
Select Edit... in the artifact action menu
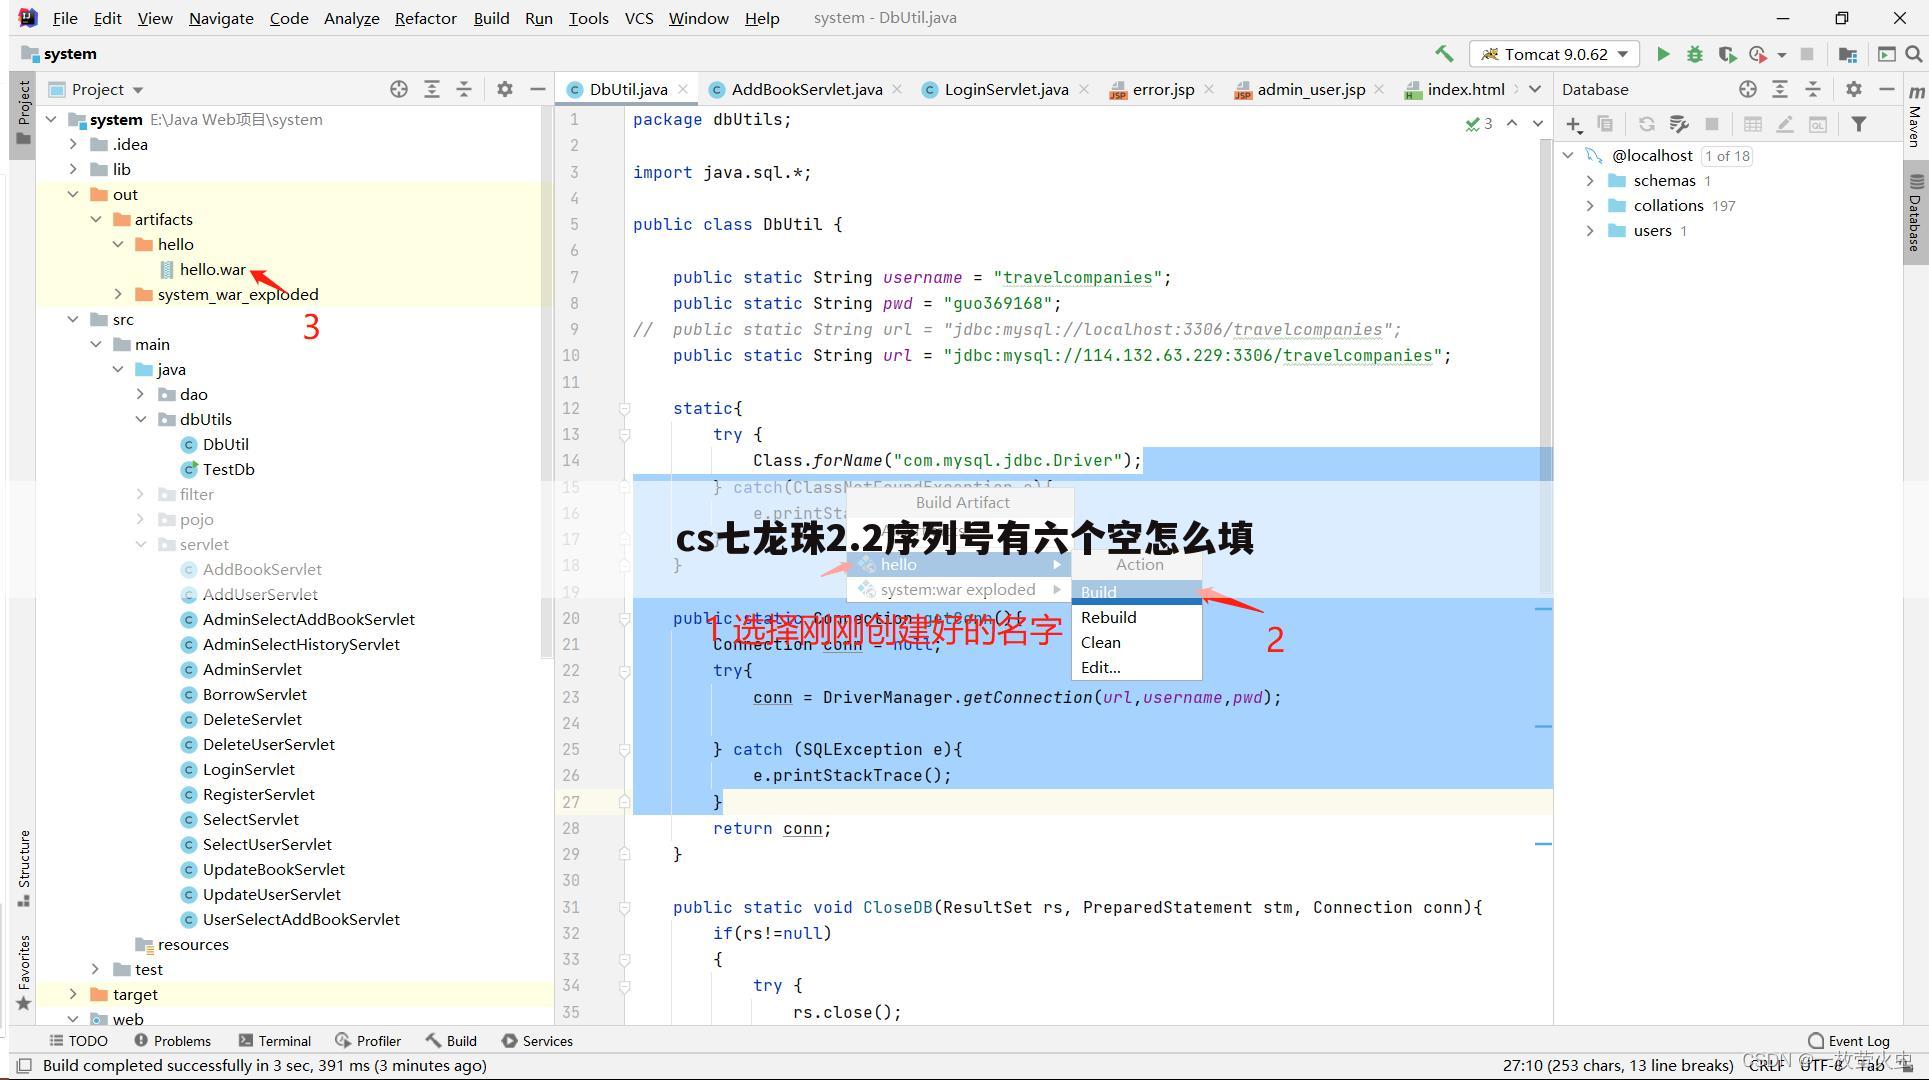point(1136,667)
